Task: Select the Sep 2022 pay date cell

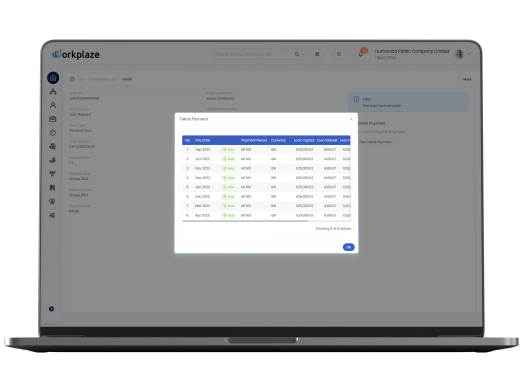Action: [202, 150]
